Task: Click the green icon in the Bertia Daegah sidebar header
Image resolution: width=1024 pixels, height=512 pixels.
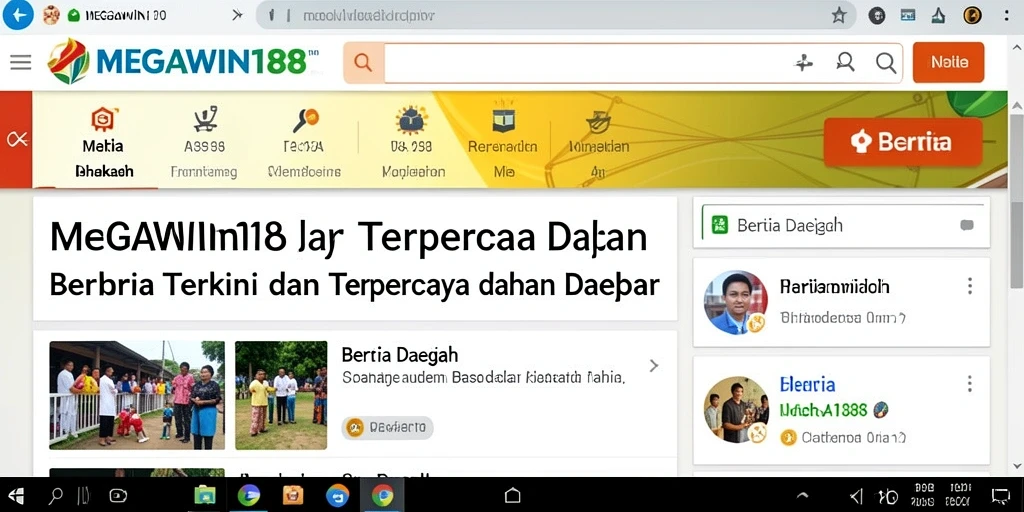Action: coord(720,225)
